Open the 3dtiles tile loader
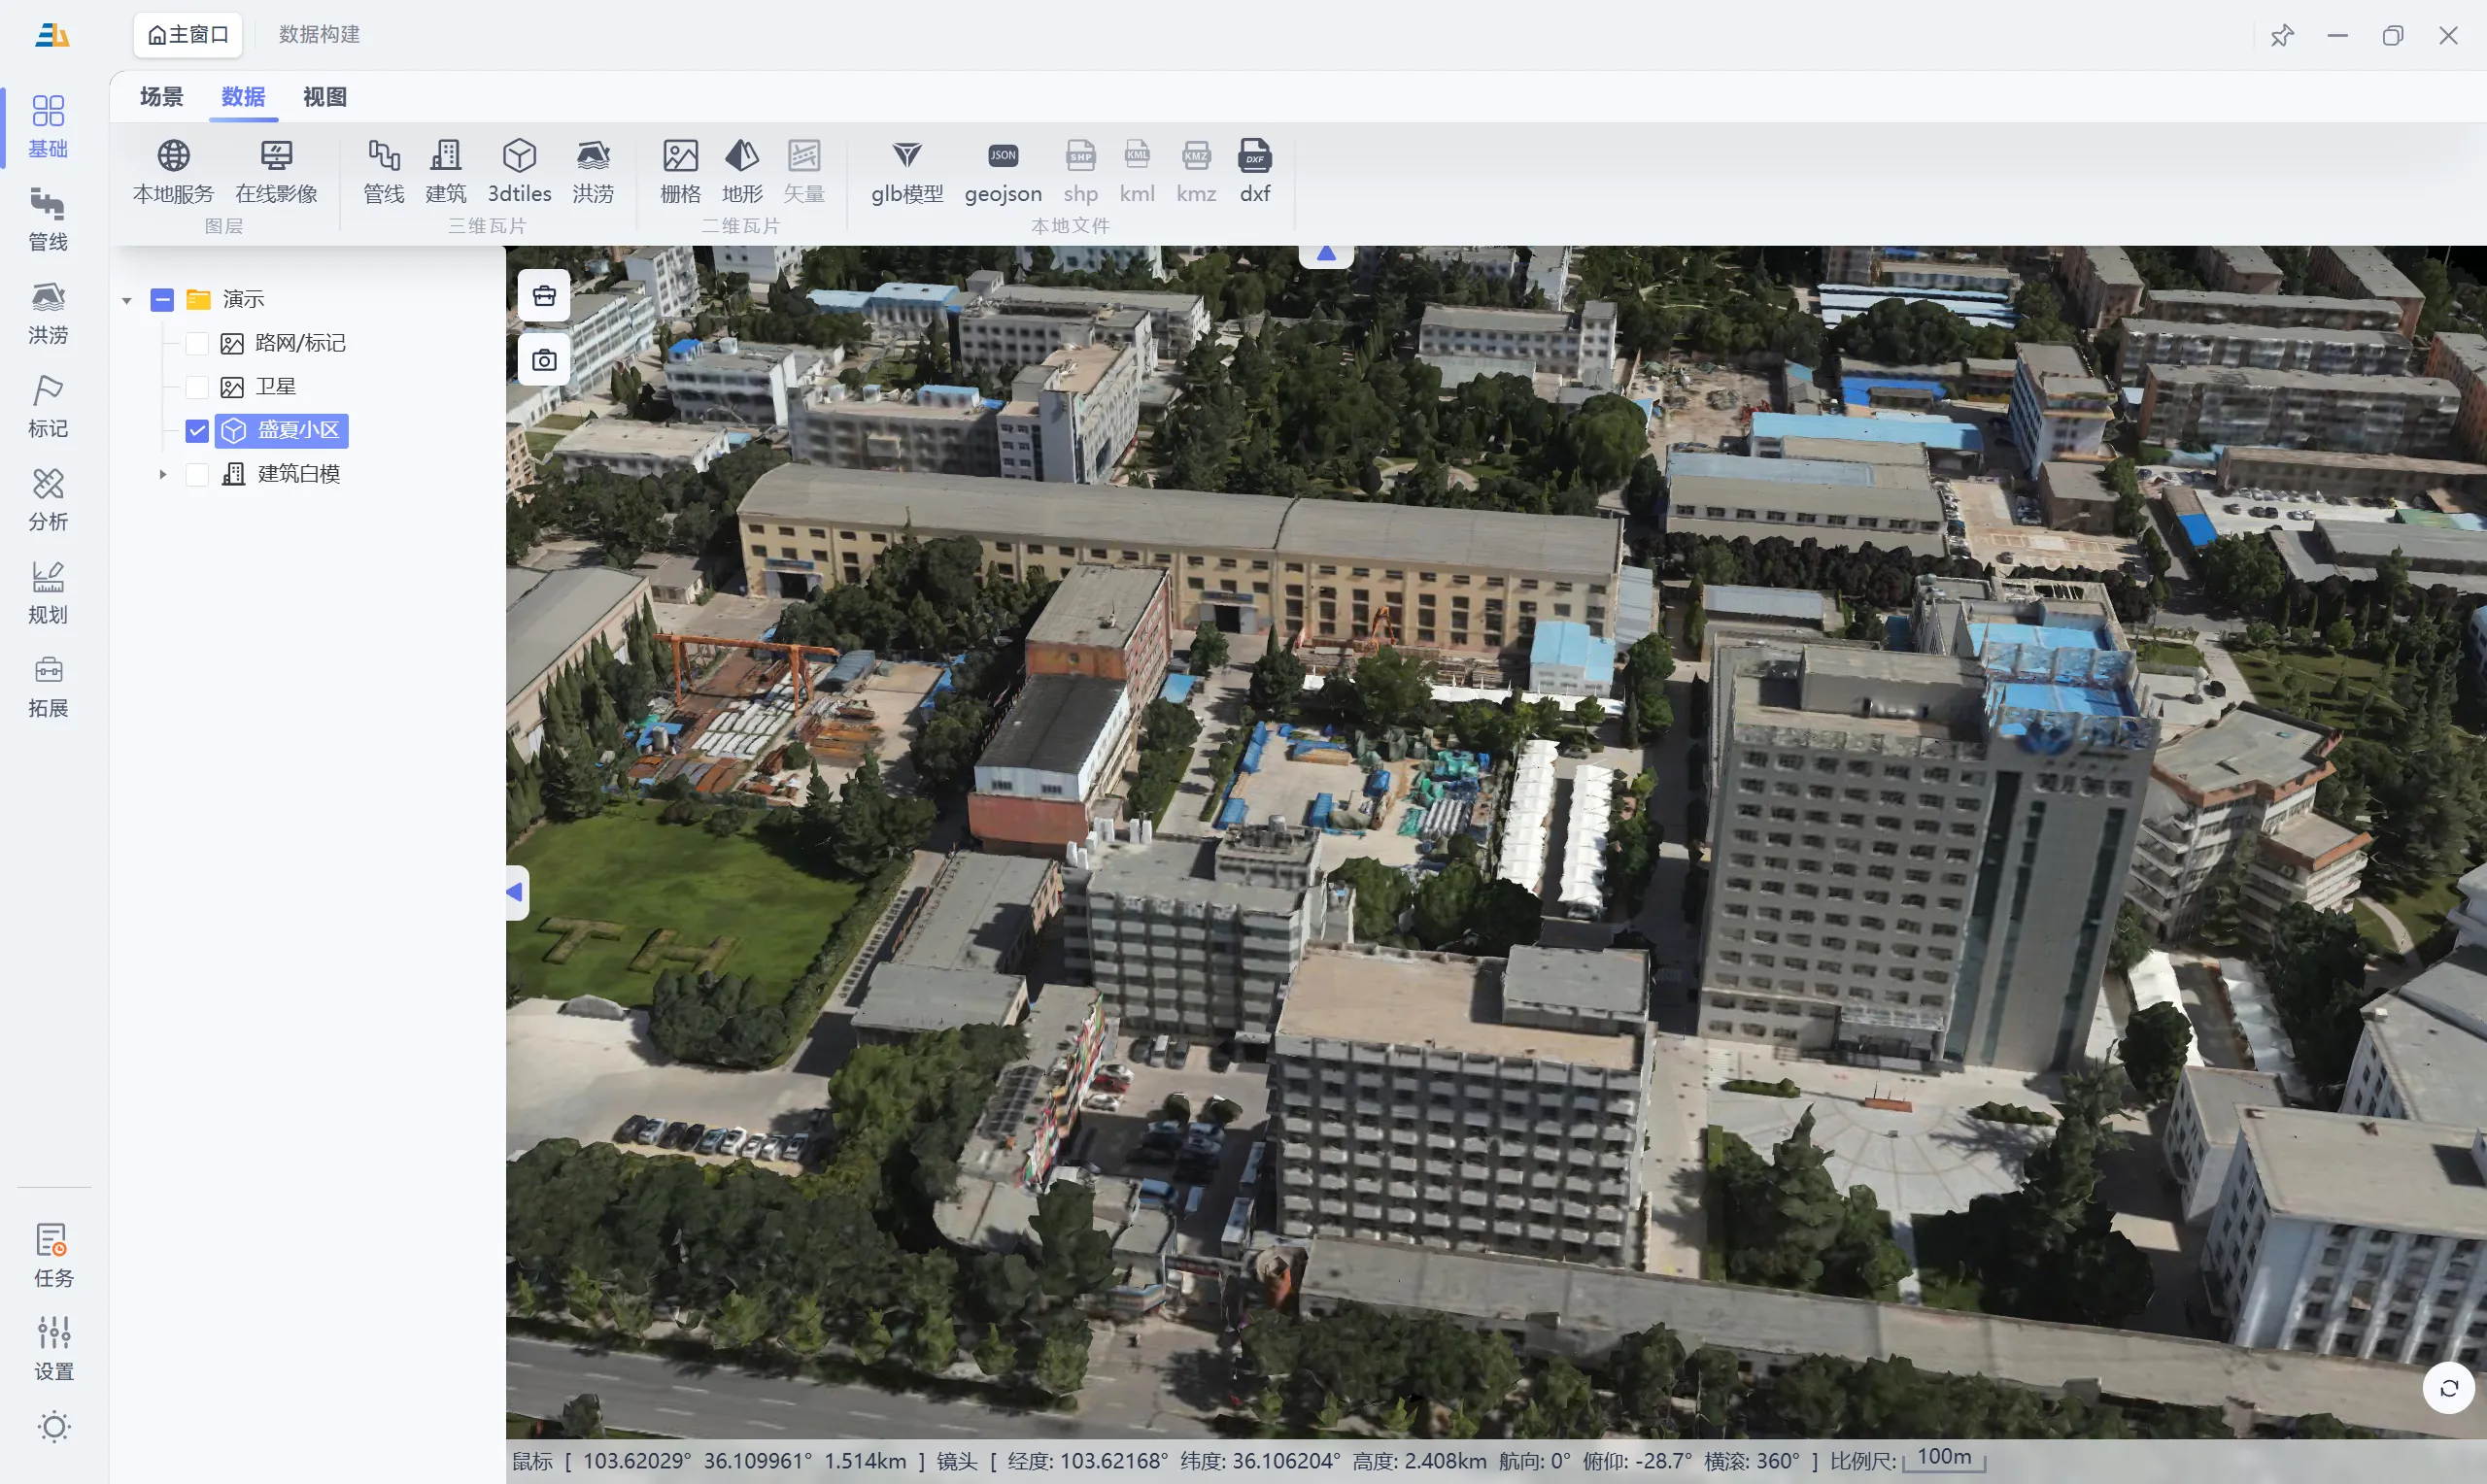This screenshot has height=1484, width=2487. tap(519, 170)
